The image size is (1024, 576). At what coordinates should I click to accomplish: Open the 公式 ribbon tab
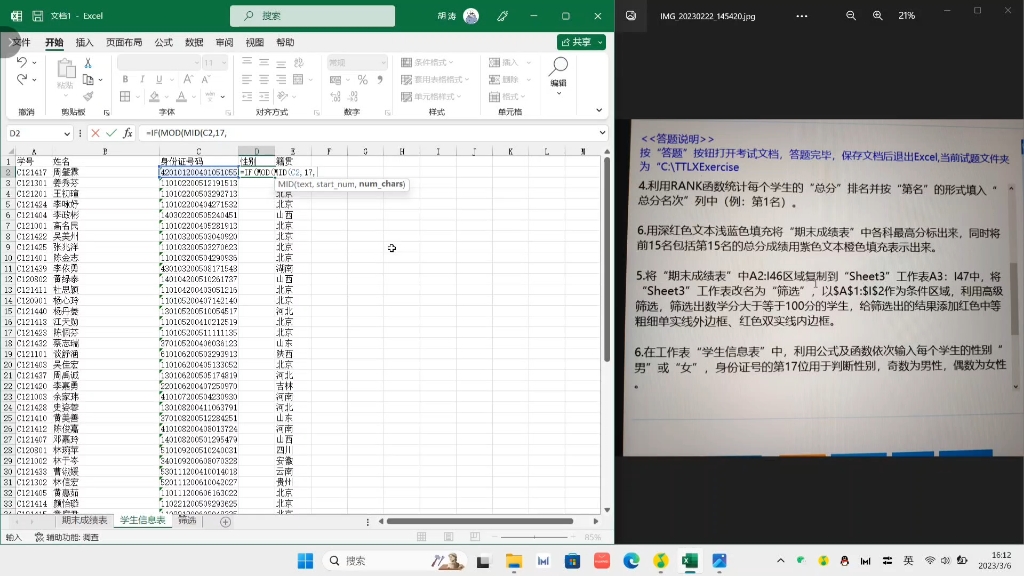(x=163, y=42)
